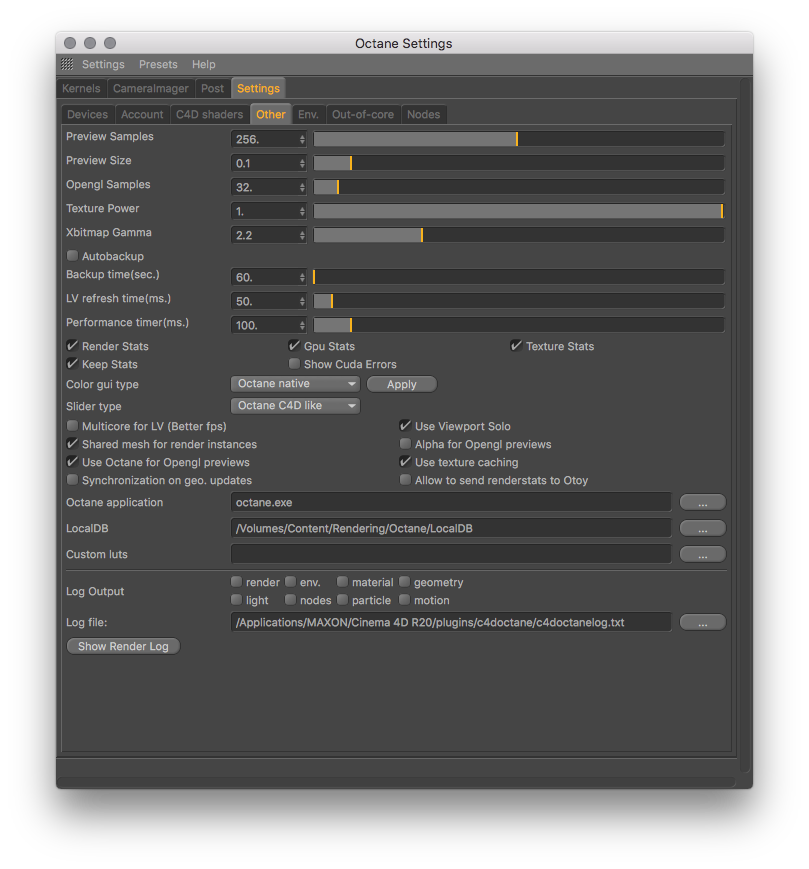Click the Apply button
The height and width of the screenshot is (869, 809).
pyautogui.click(x=402, y=384)
